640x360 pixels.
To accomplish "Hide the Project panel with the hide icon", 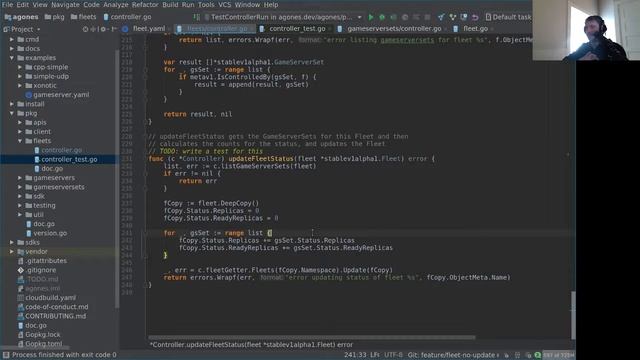I will (113, 29).
